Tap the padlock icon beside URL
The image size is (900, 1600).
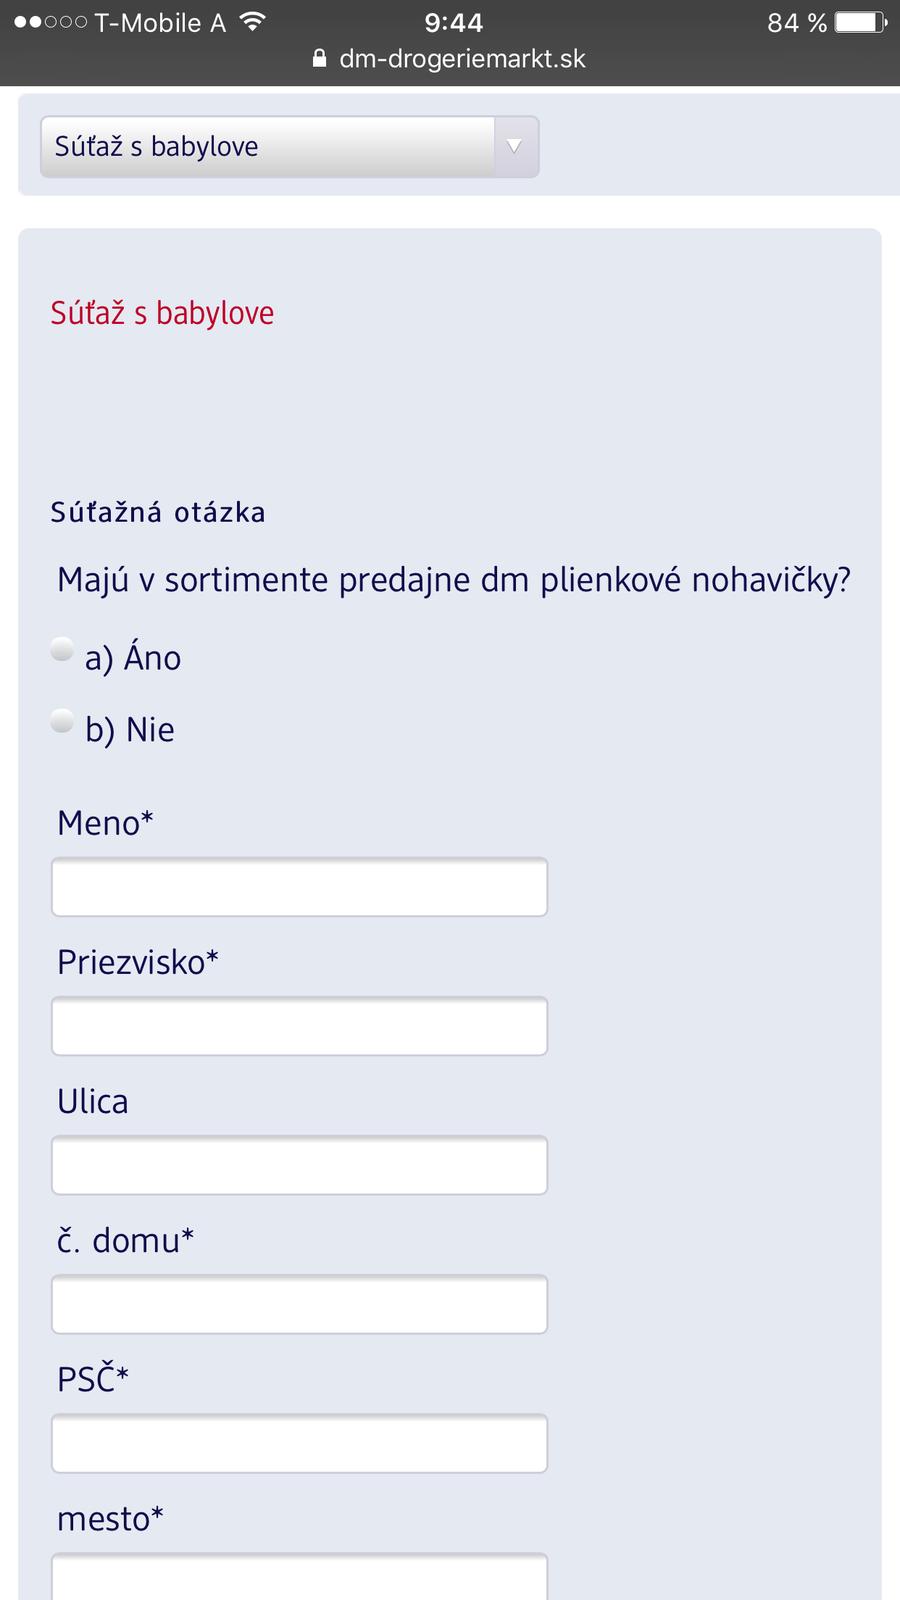pos(319,59)
